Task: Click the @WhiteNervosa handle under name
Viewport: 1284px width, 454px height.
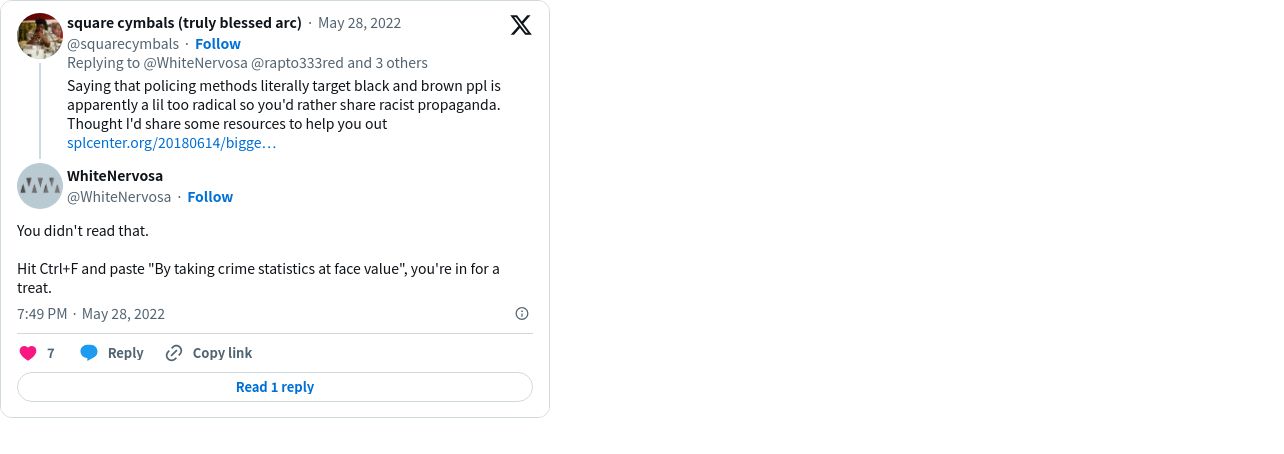Action: (119, 197)
